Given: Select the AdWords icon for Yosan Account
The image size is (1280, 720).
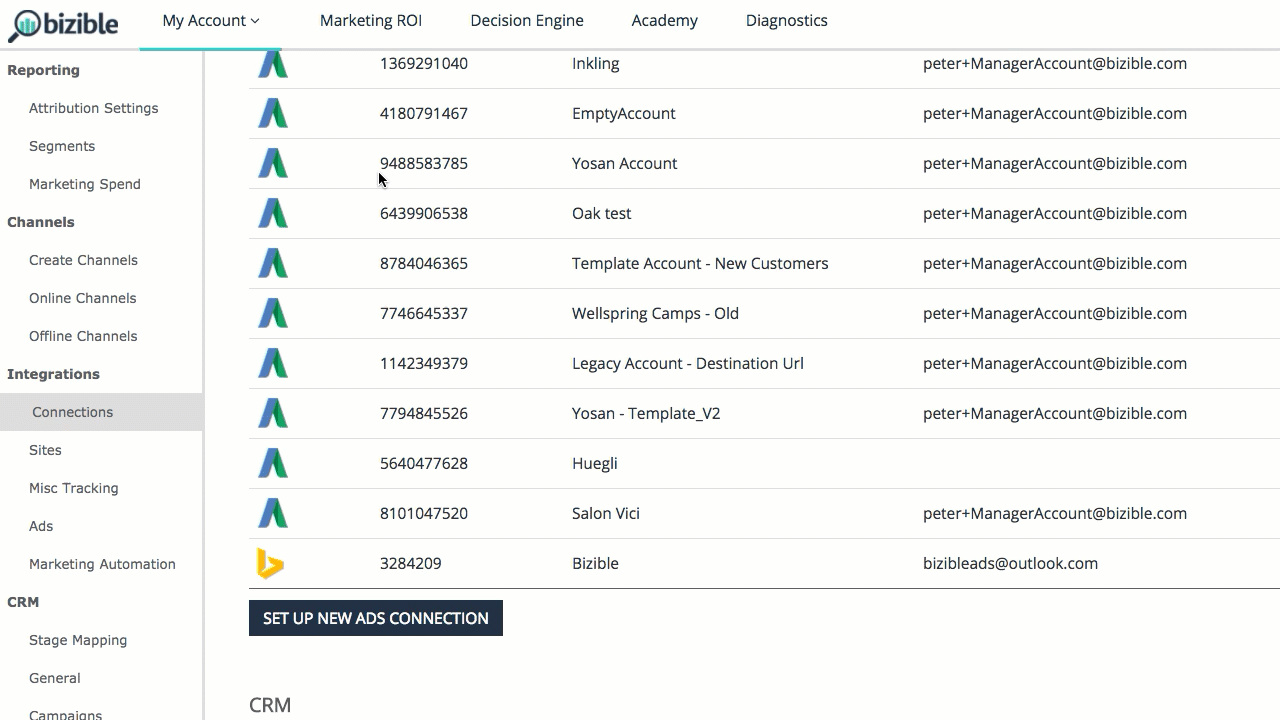Looking at the screenshot, I should pos(272,163).
